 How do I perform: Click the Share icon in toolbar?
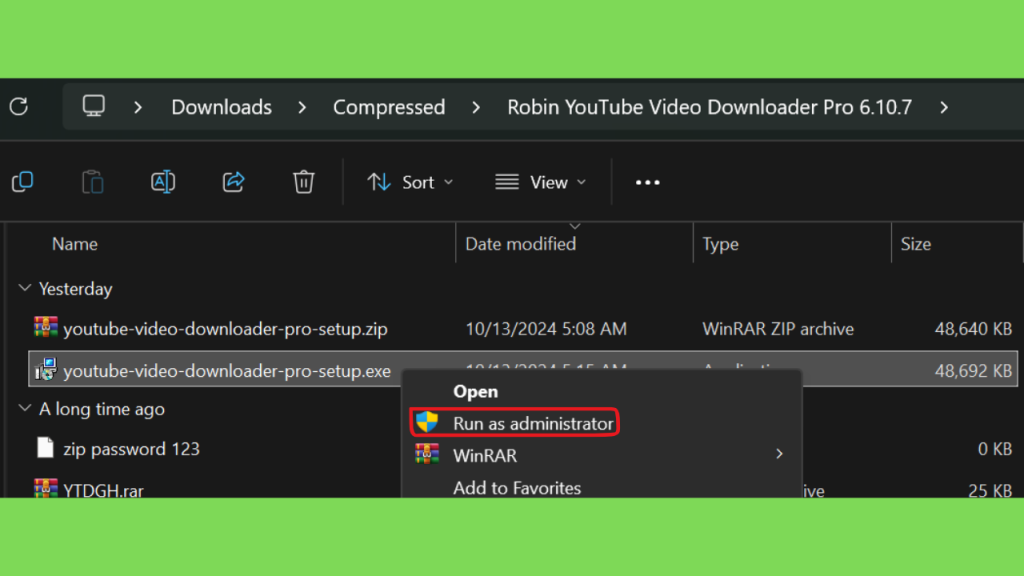click(x=233, y=182)
